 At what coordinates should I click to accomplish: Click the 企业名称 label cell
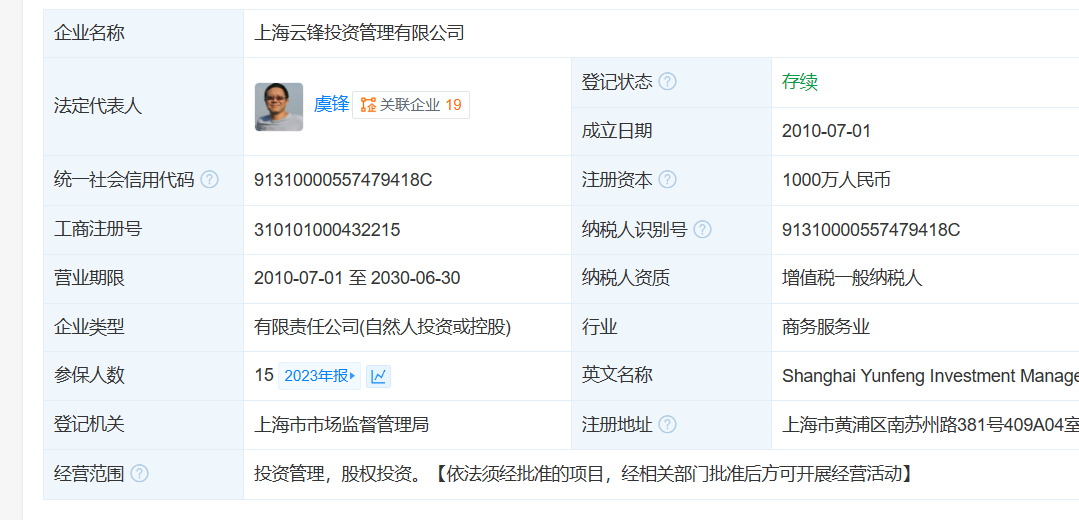(143, 33)
